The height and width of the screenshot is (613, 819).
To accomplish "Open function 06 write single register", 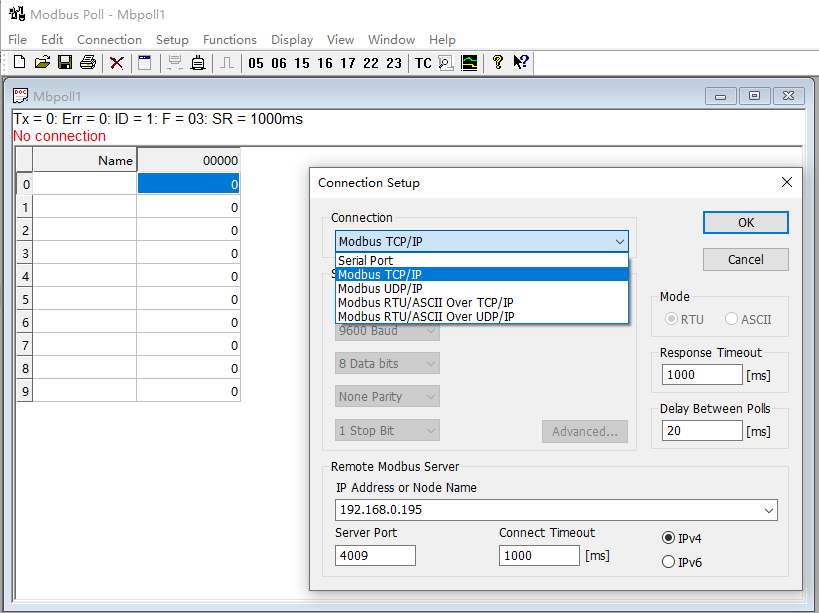I will tap(279, 63).
